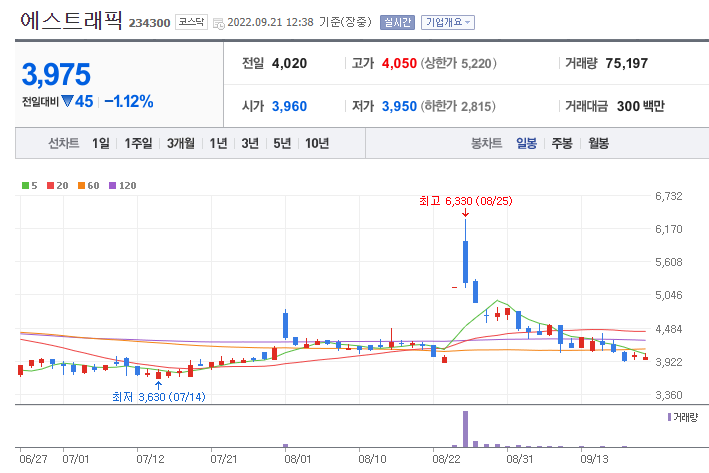The width and height of the screenshot is (709, 473).
Task: Click the calendar clock icon beside date
Action: point(218,24)
